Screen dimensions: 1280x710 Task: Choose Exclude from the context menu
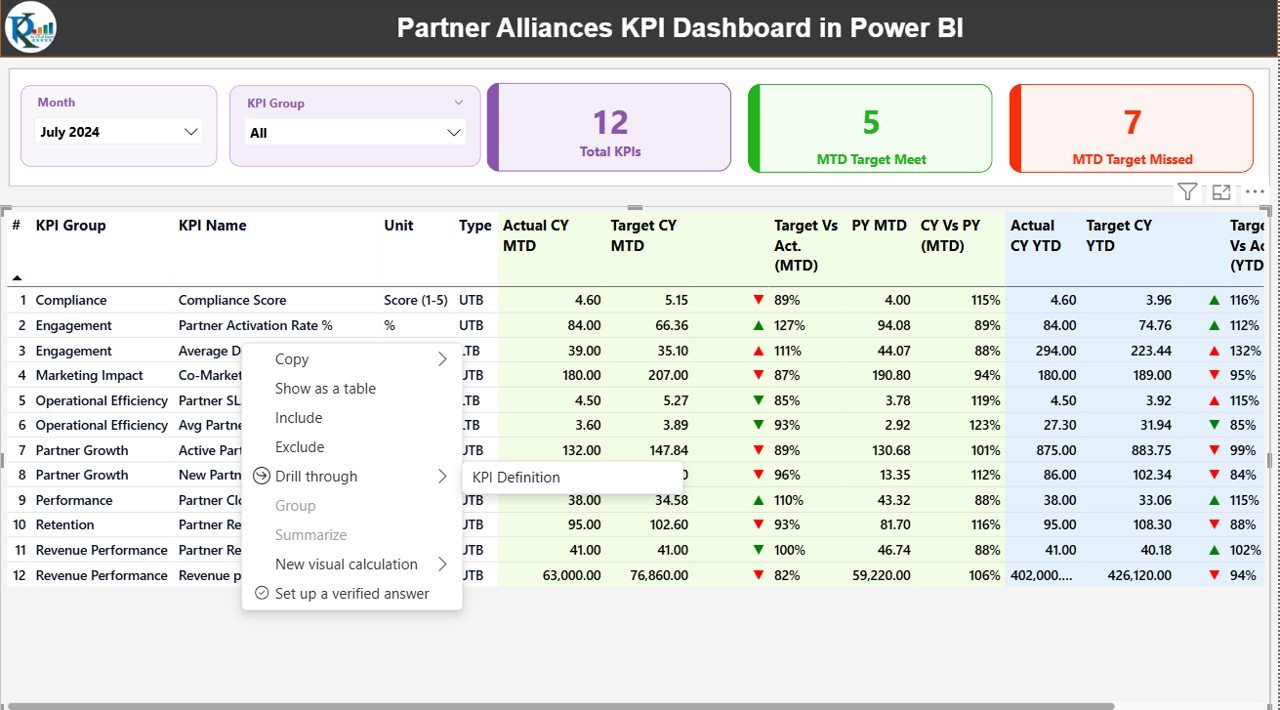tap(299, 447)
